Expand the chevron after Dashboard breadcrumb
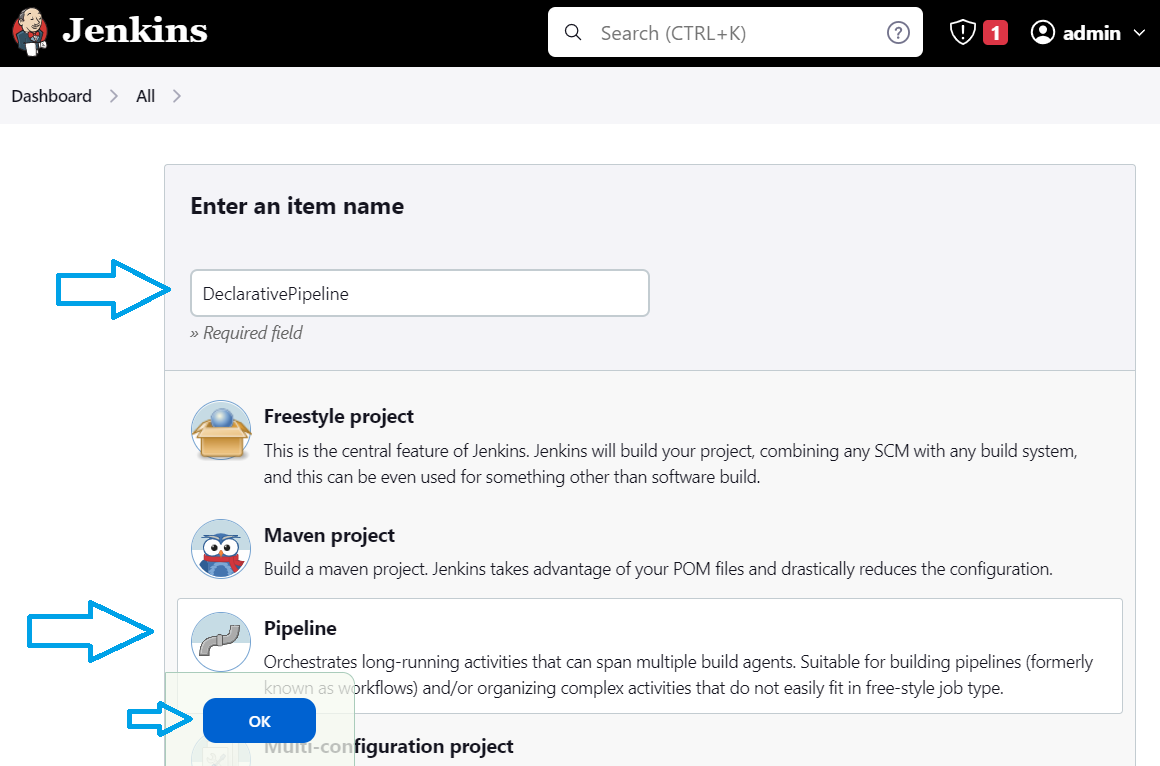Image resolution: width=1160 pixels, height=766 pixels. pos(114,96)
